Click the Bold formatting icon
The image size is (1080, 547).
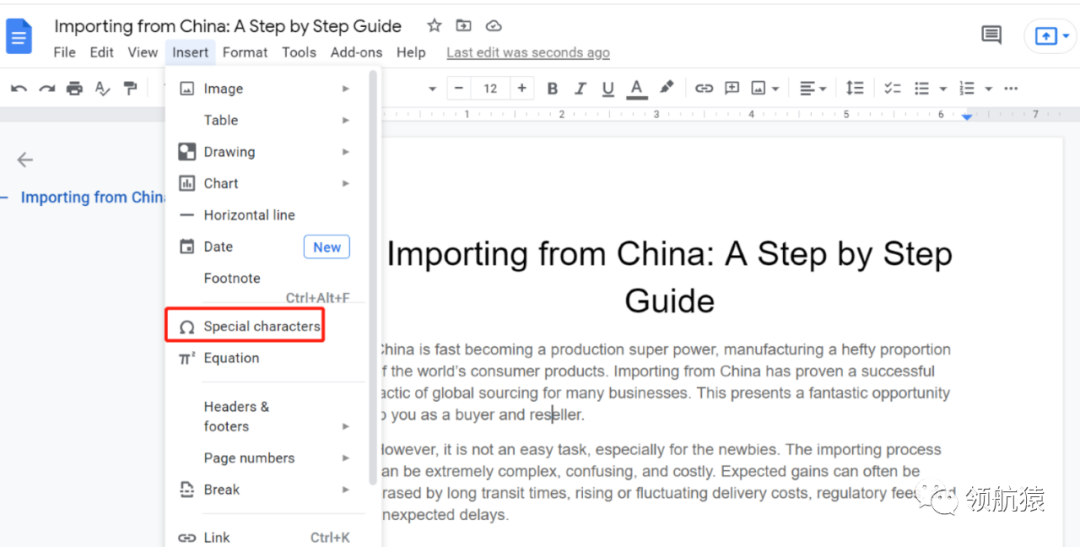coord(552,89)
